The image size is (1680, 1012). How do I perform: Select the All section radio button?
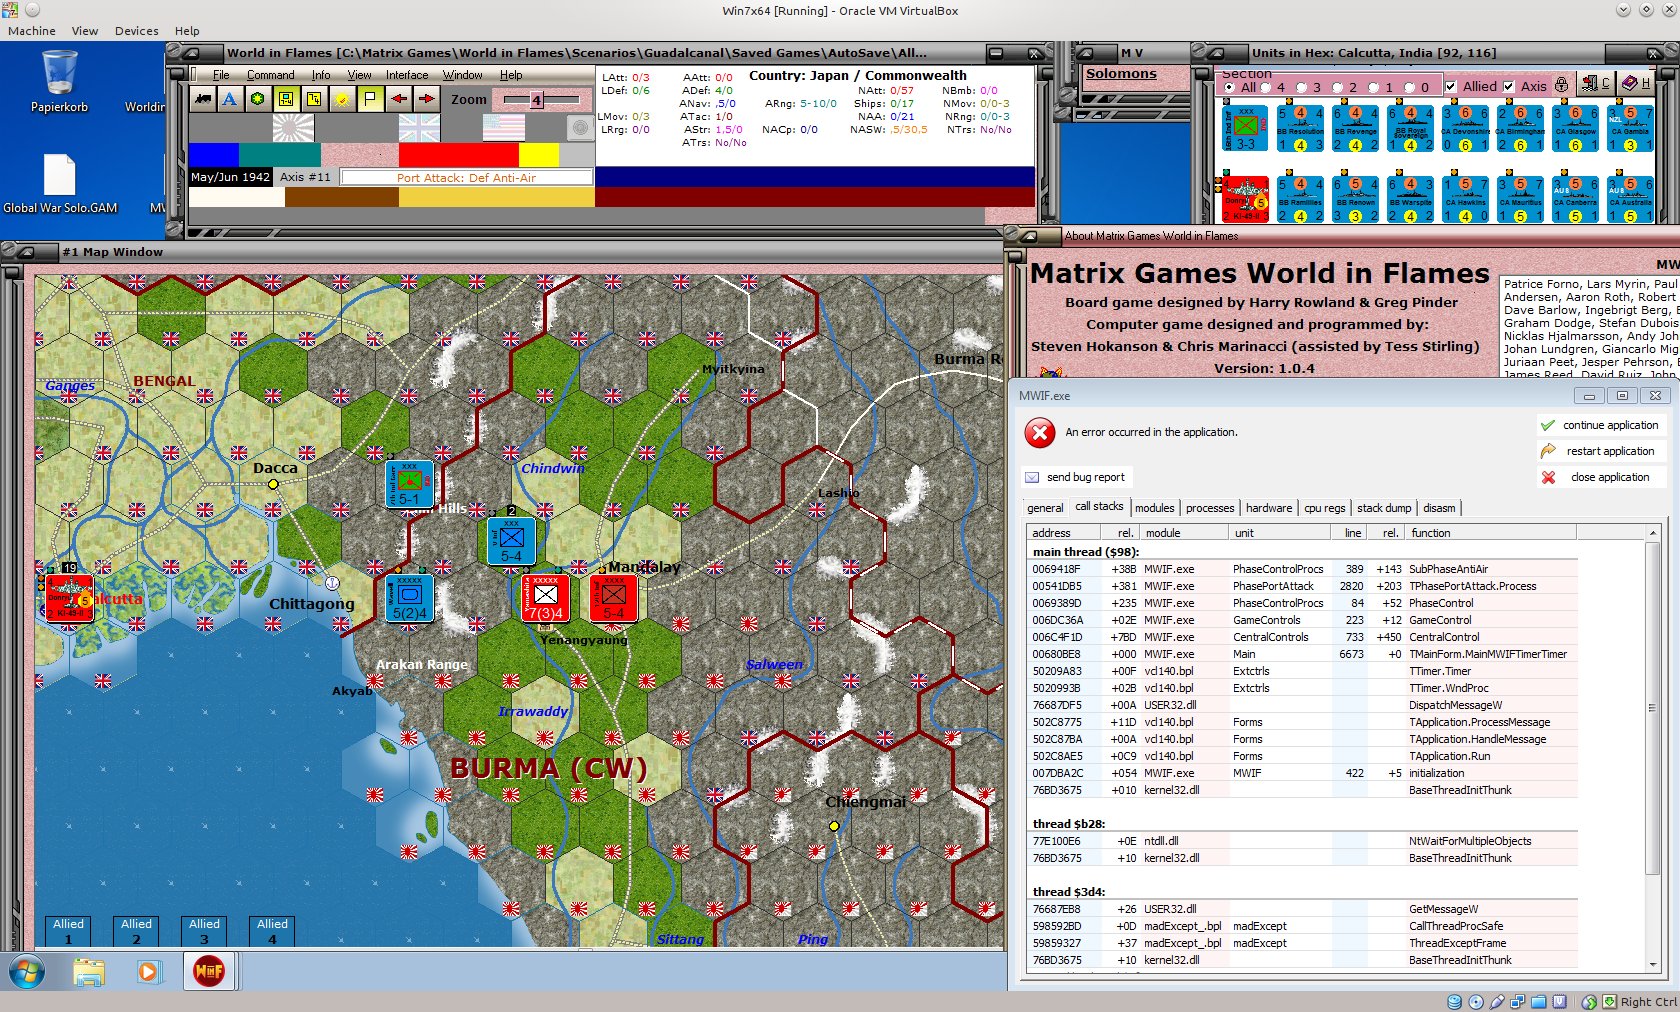pos(1229,87)
